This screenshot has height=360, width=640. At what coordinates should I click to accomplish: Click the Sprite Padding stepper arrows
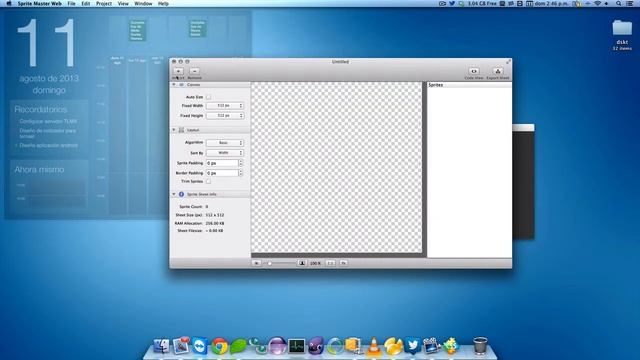(x=240, y=163)
